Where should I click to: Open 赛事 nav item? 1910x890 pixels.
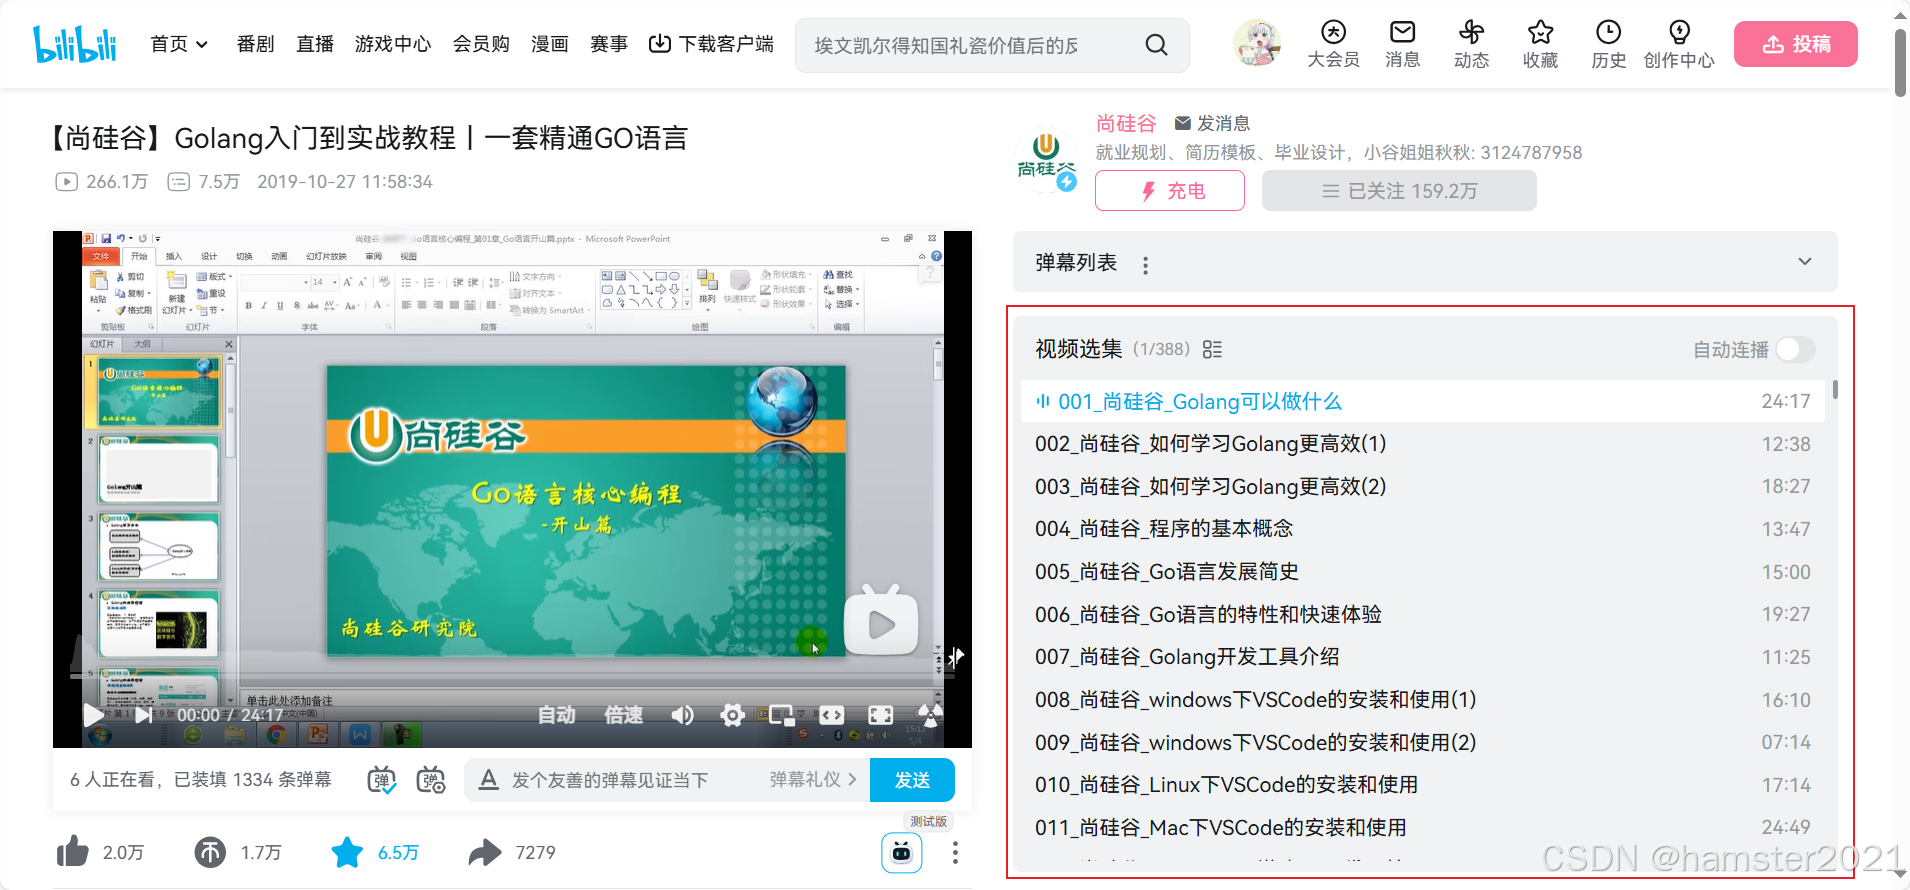[609, 44]
